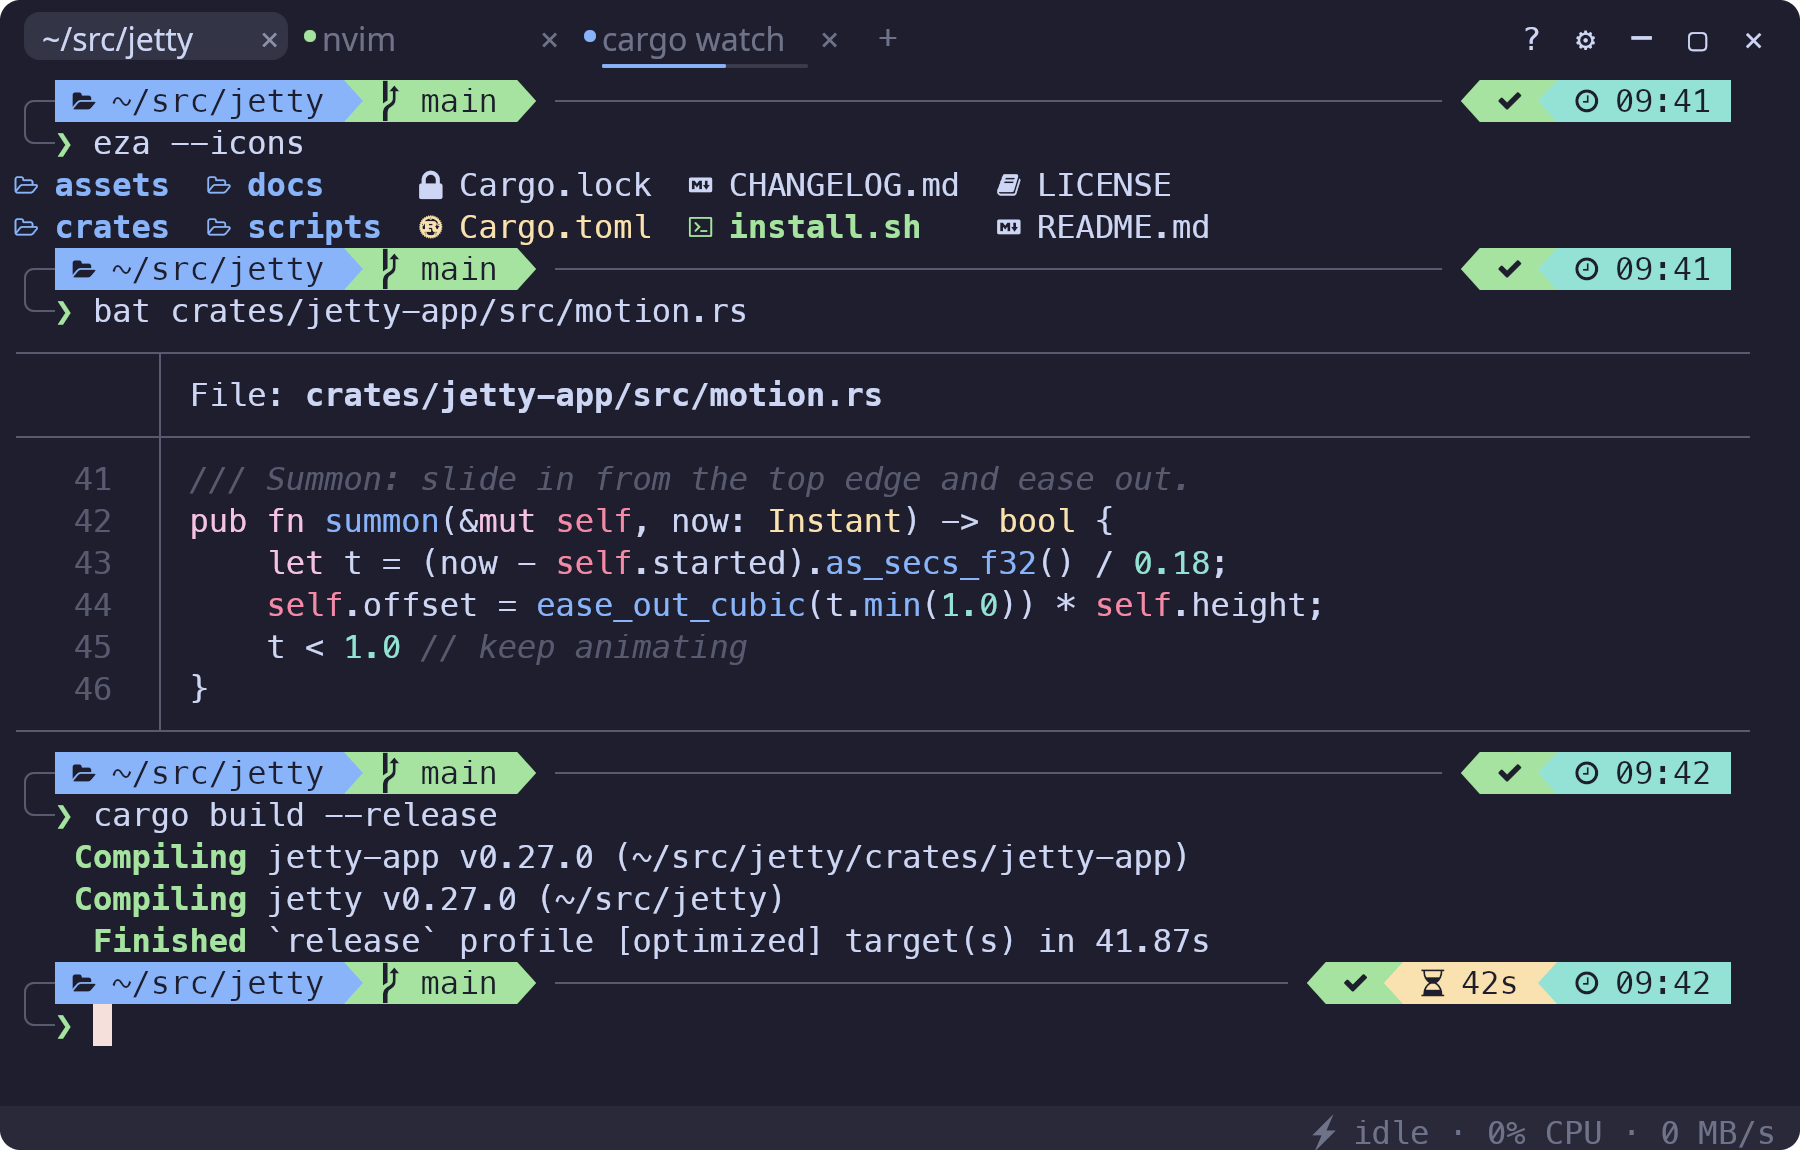This screenshot has height=1150, width=1800.
Task: Click the README.md file name
Action: click(1123, 227)
